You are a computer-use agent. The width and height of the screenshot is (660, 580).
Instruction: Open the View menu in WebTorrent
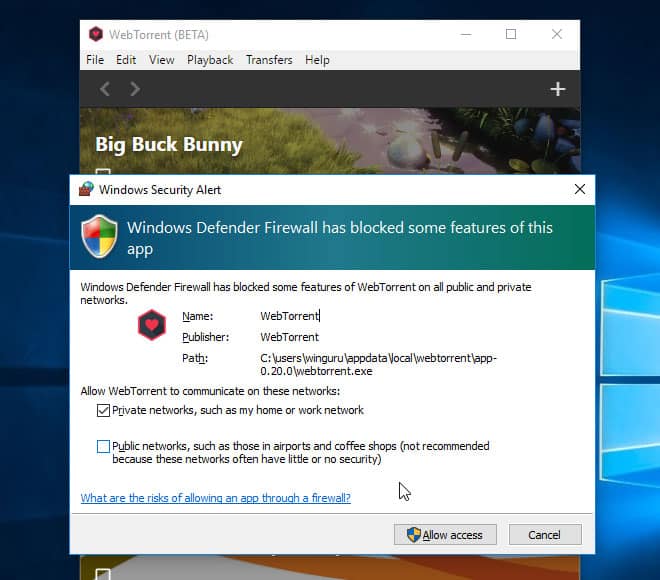click(x=161, y=60)
